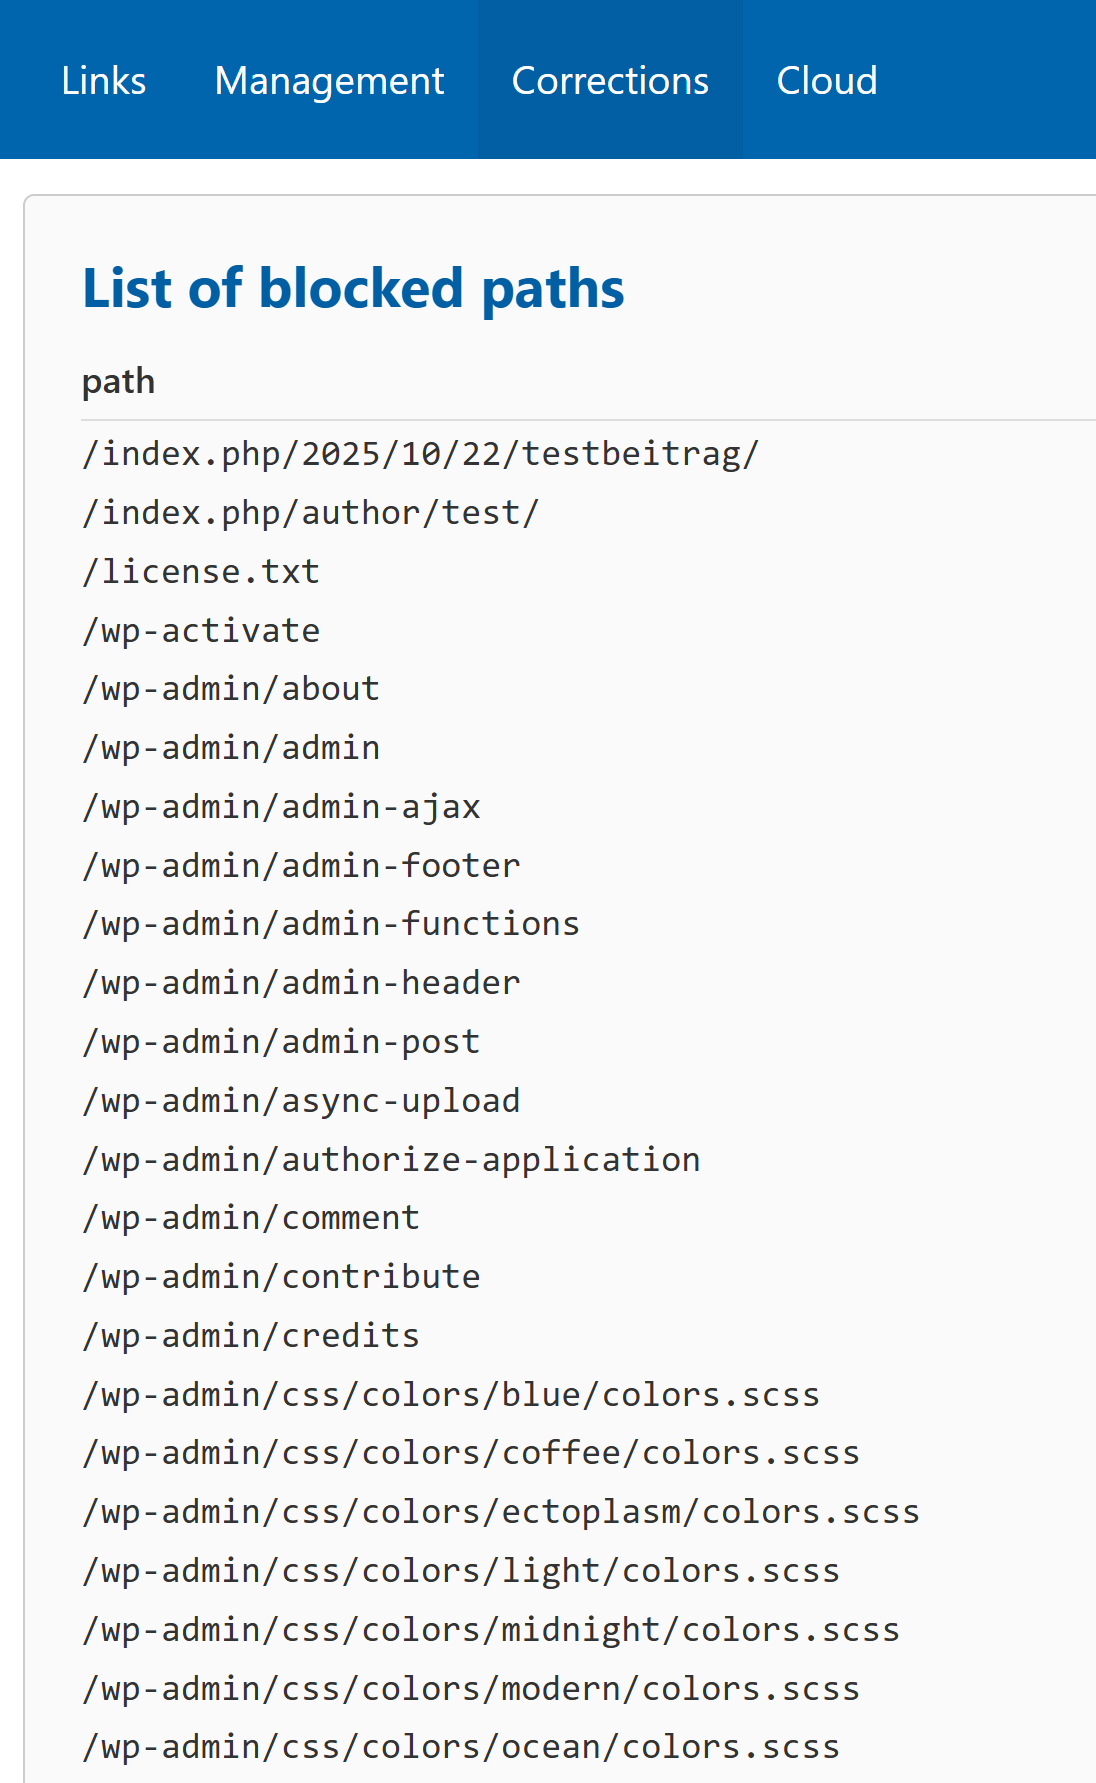Click the midnight colors.scss entry
The image size is (1096, 1783).
(x=490, y=1628)
